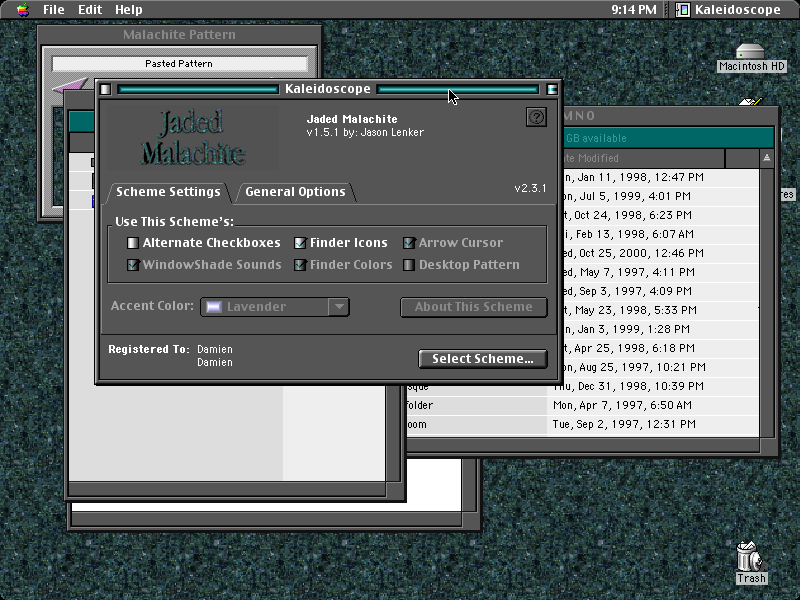Select the Trash icon on desktop
Screen dimensions: 800x600
751,563
